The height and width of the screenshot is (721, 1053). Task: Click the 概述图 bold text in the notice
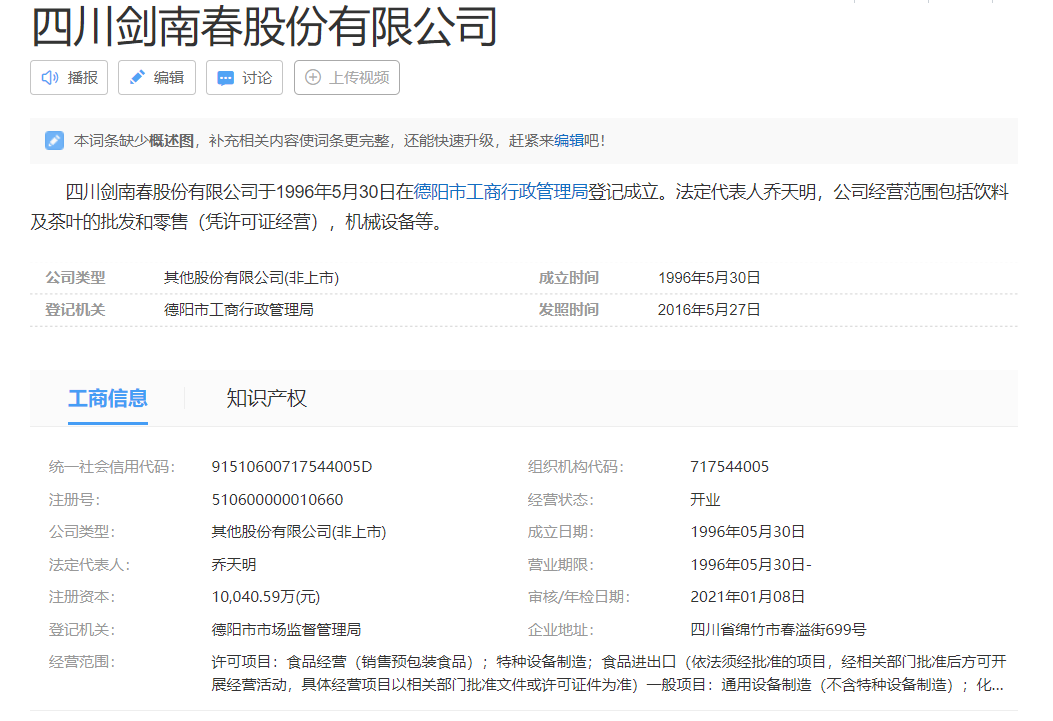pyautogui.click(x=171, y=140)
